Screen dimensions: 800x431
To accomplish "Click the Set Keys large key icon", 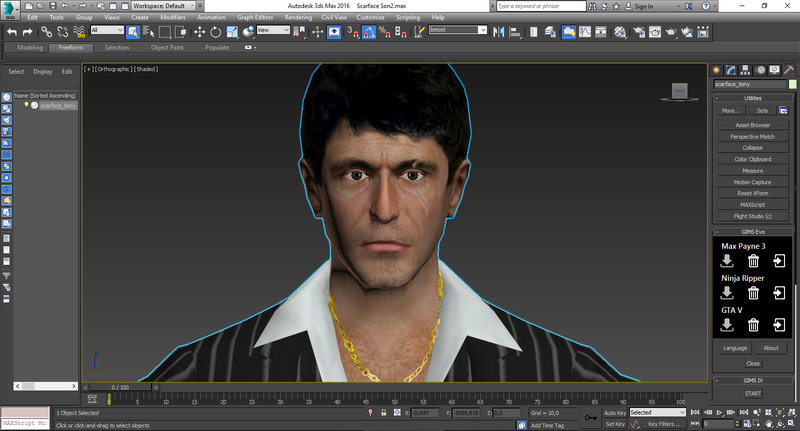I will click(591, 418).
